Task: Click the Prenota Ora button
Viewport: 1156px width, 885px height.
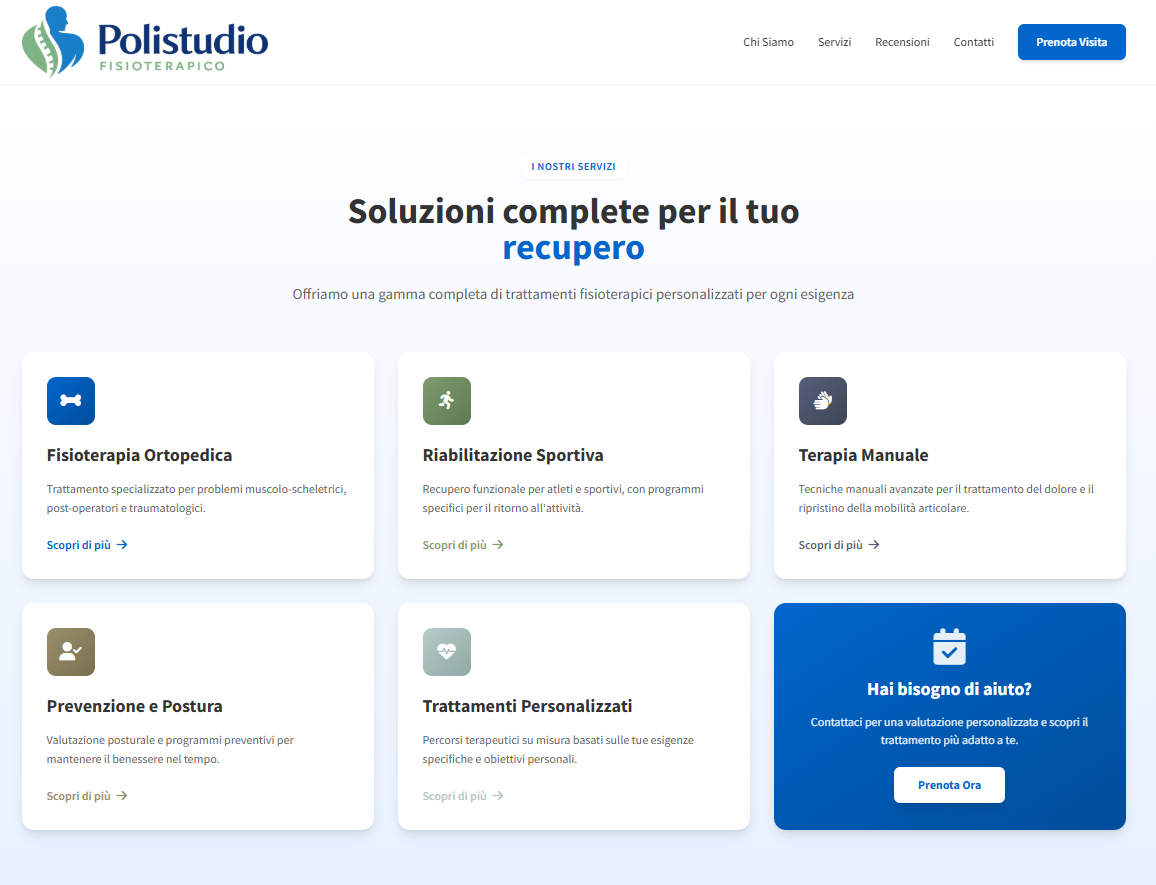Action: (x=949, y=785)
